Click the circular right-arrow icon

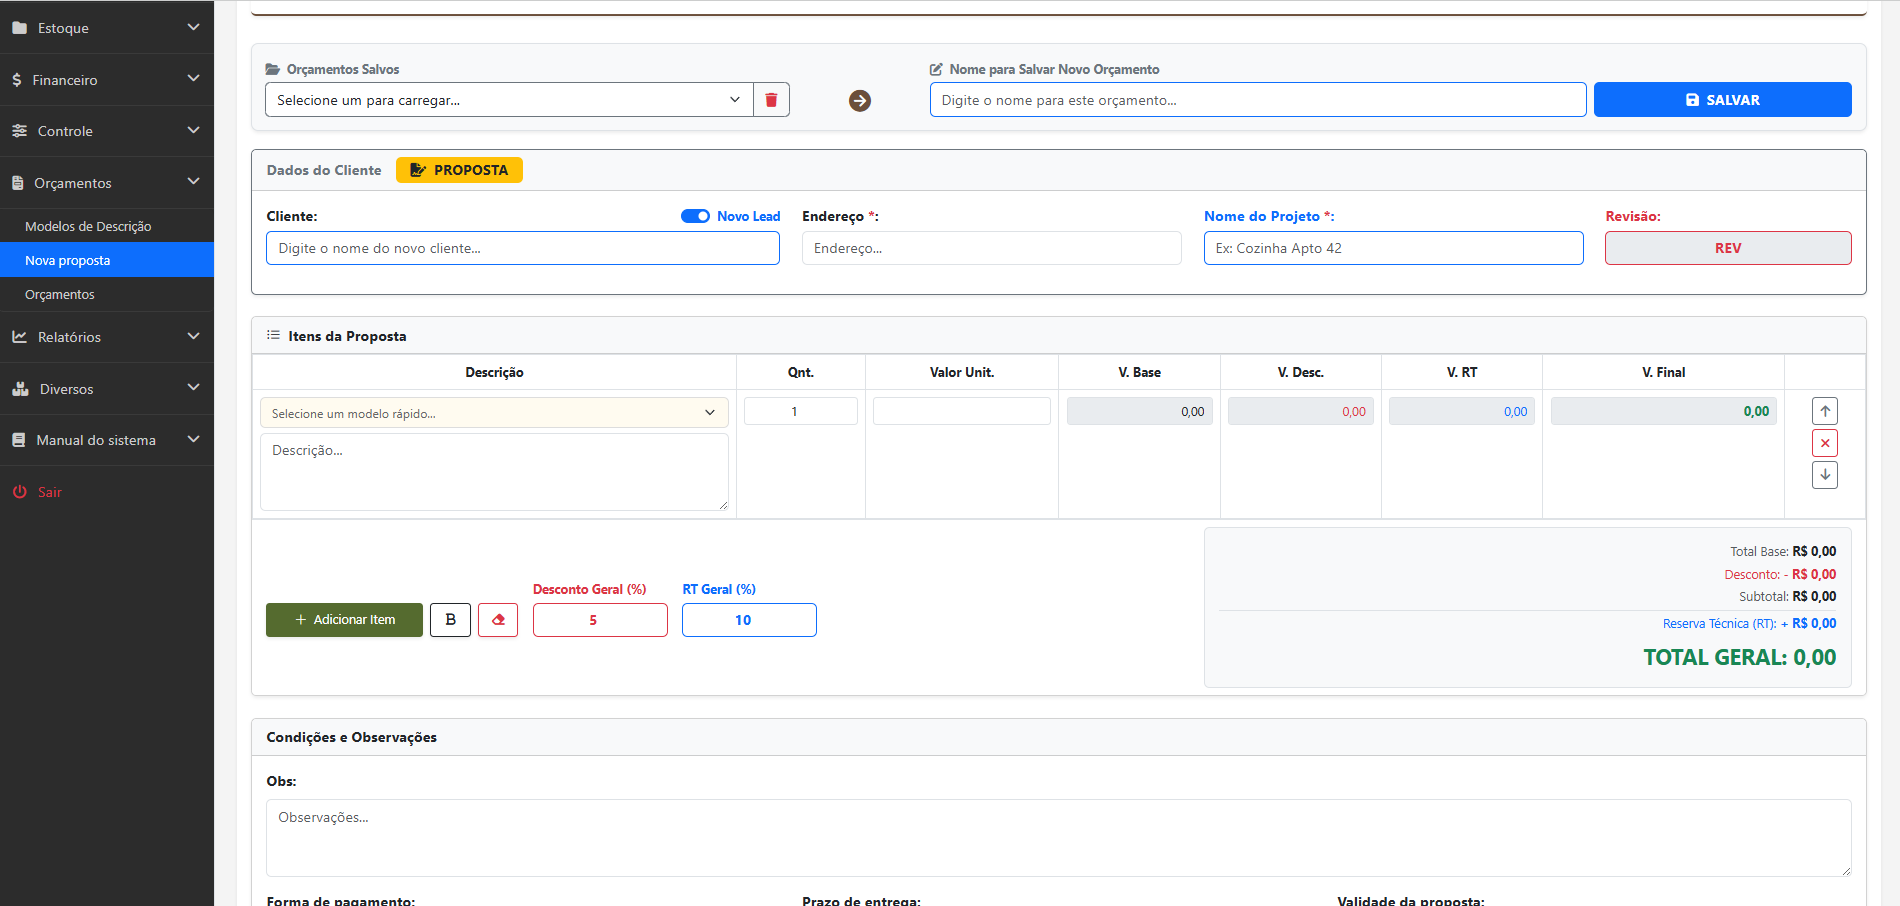pos(860,101)
